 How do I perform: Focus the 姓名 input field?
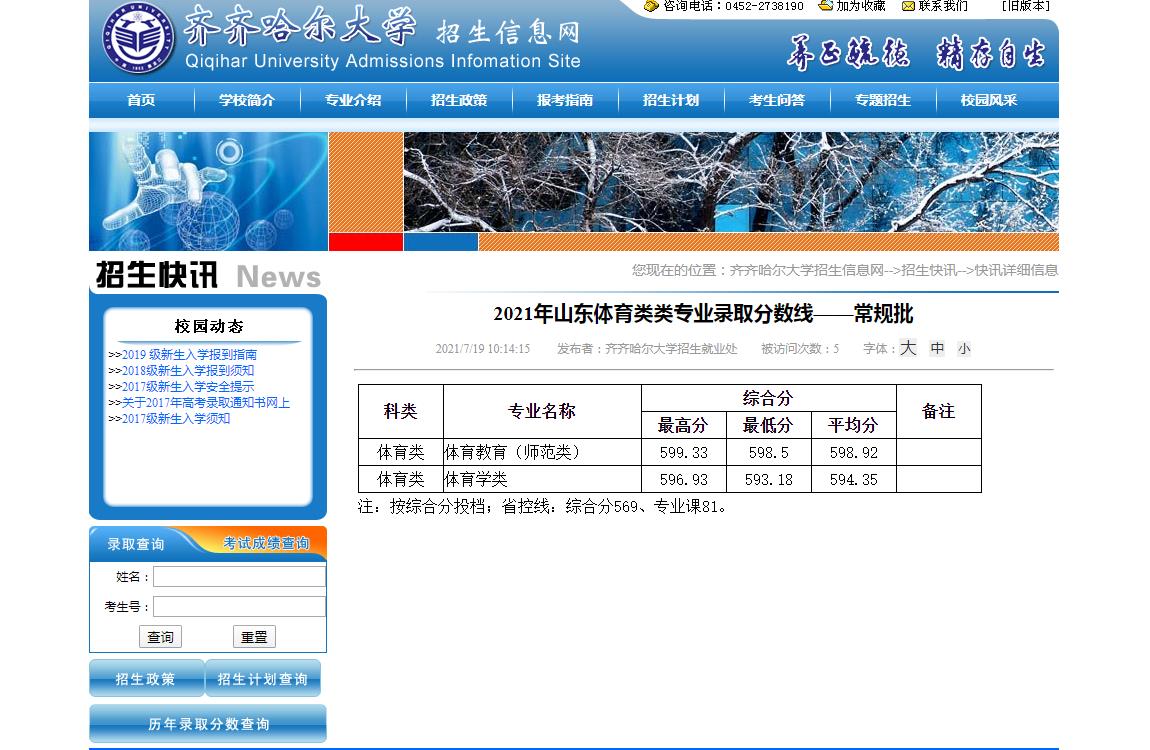pyautogui.click(x=239, y=577)
